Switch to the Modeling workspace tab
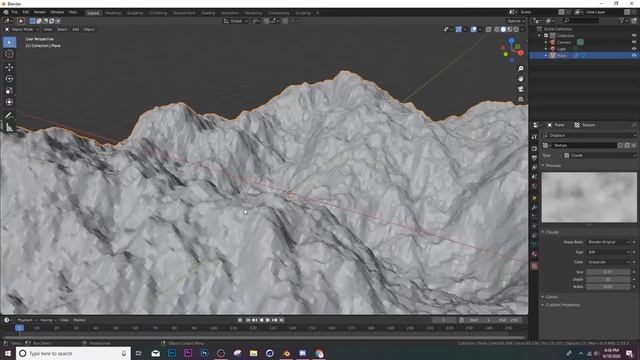Screen dimensions: 640x360 click(x=113, y=13)
